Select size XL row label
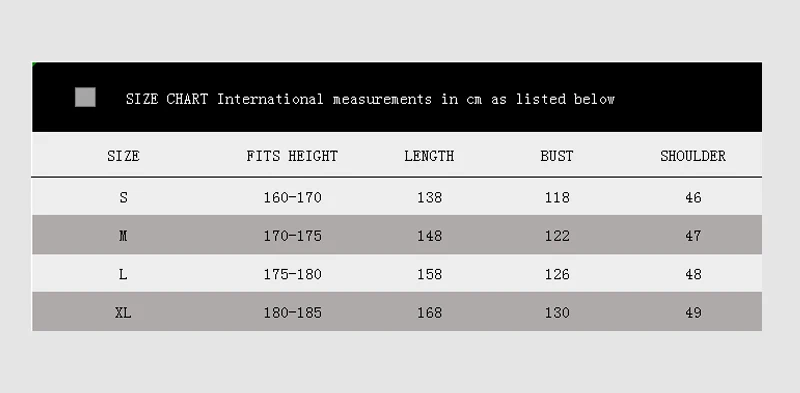 [x=123, y=312]
